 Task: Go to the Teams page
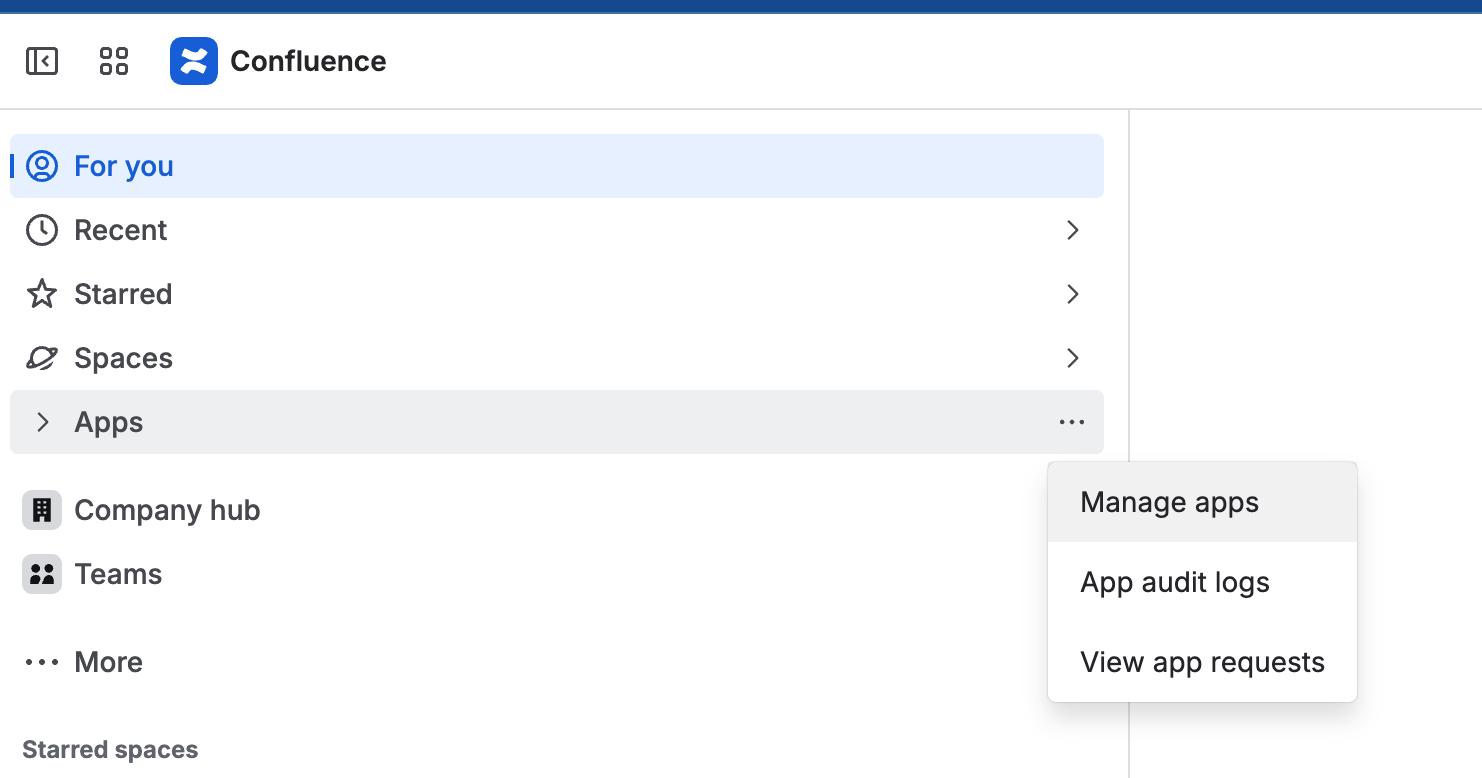click(x=118, y=574)
